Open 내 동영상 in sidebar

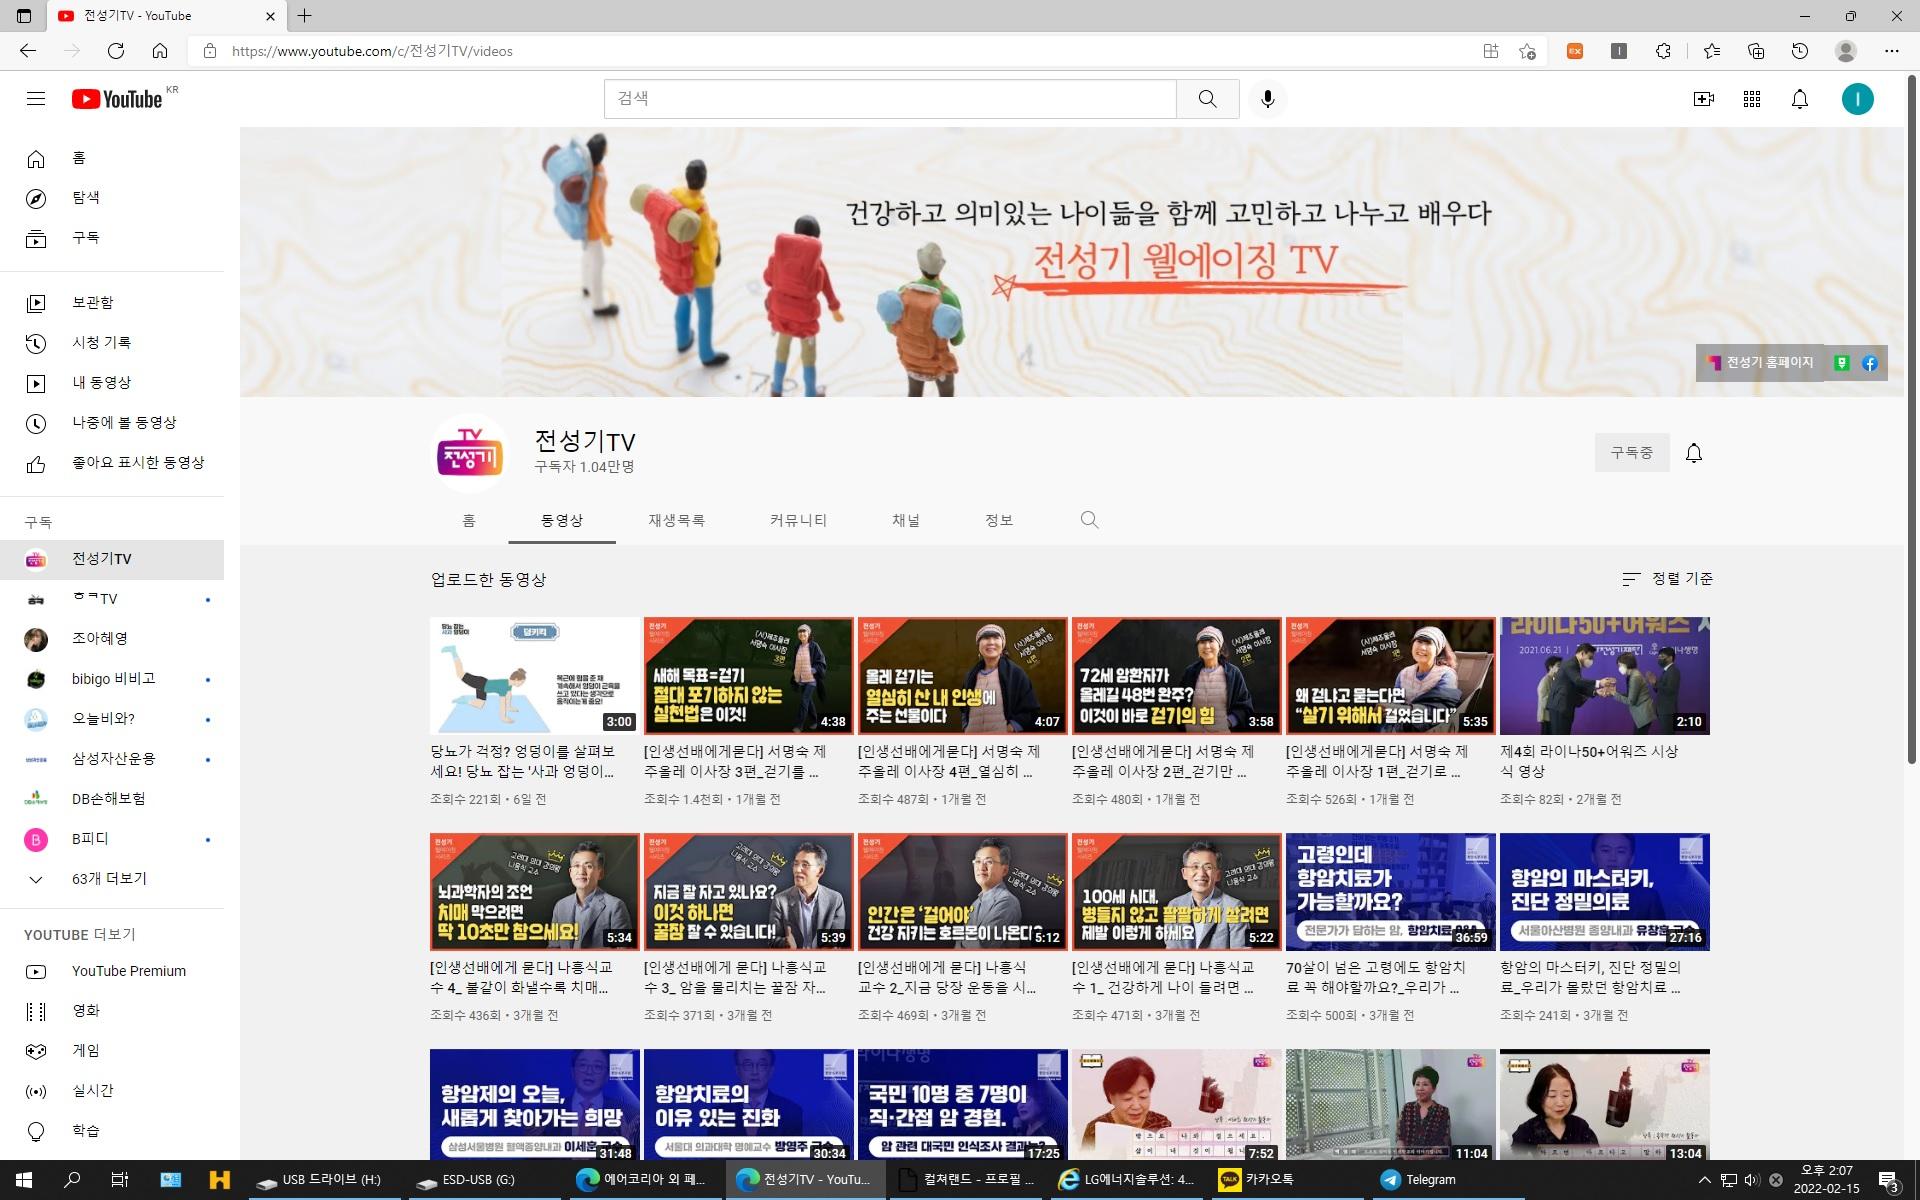pos(112,382)
